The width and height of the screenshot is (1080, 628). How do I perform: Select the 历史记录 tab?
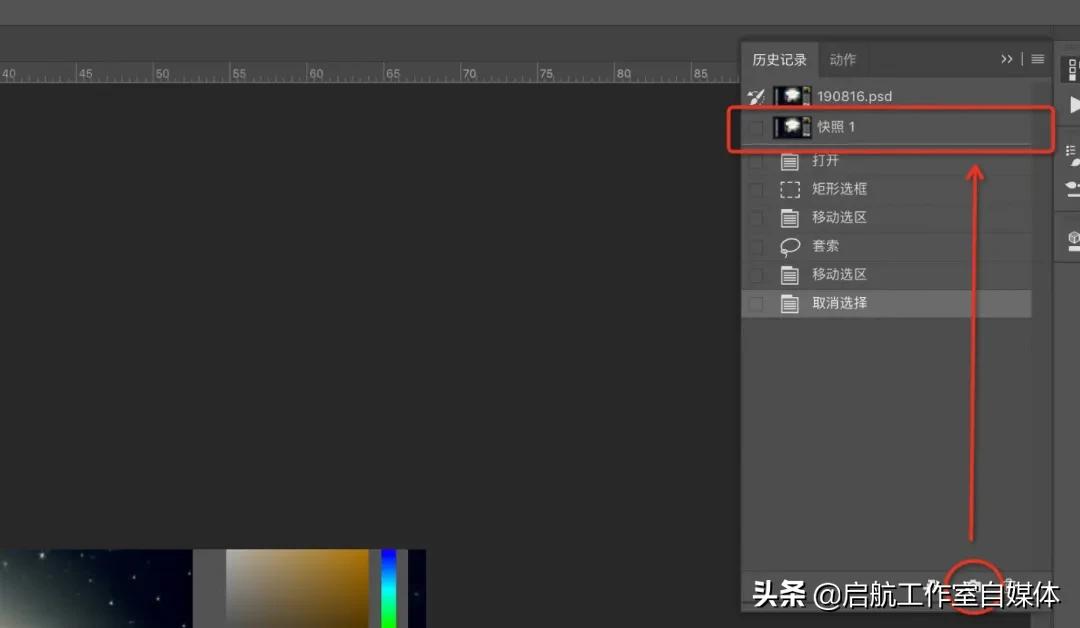tap(780, 59)
